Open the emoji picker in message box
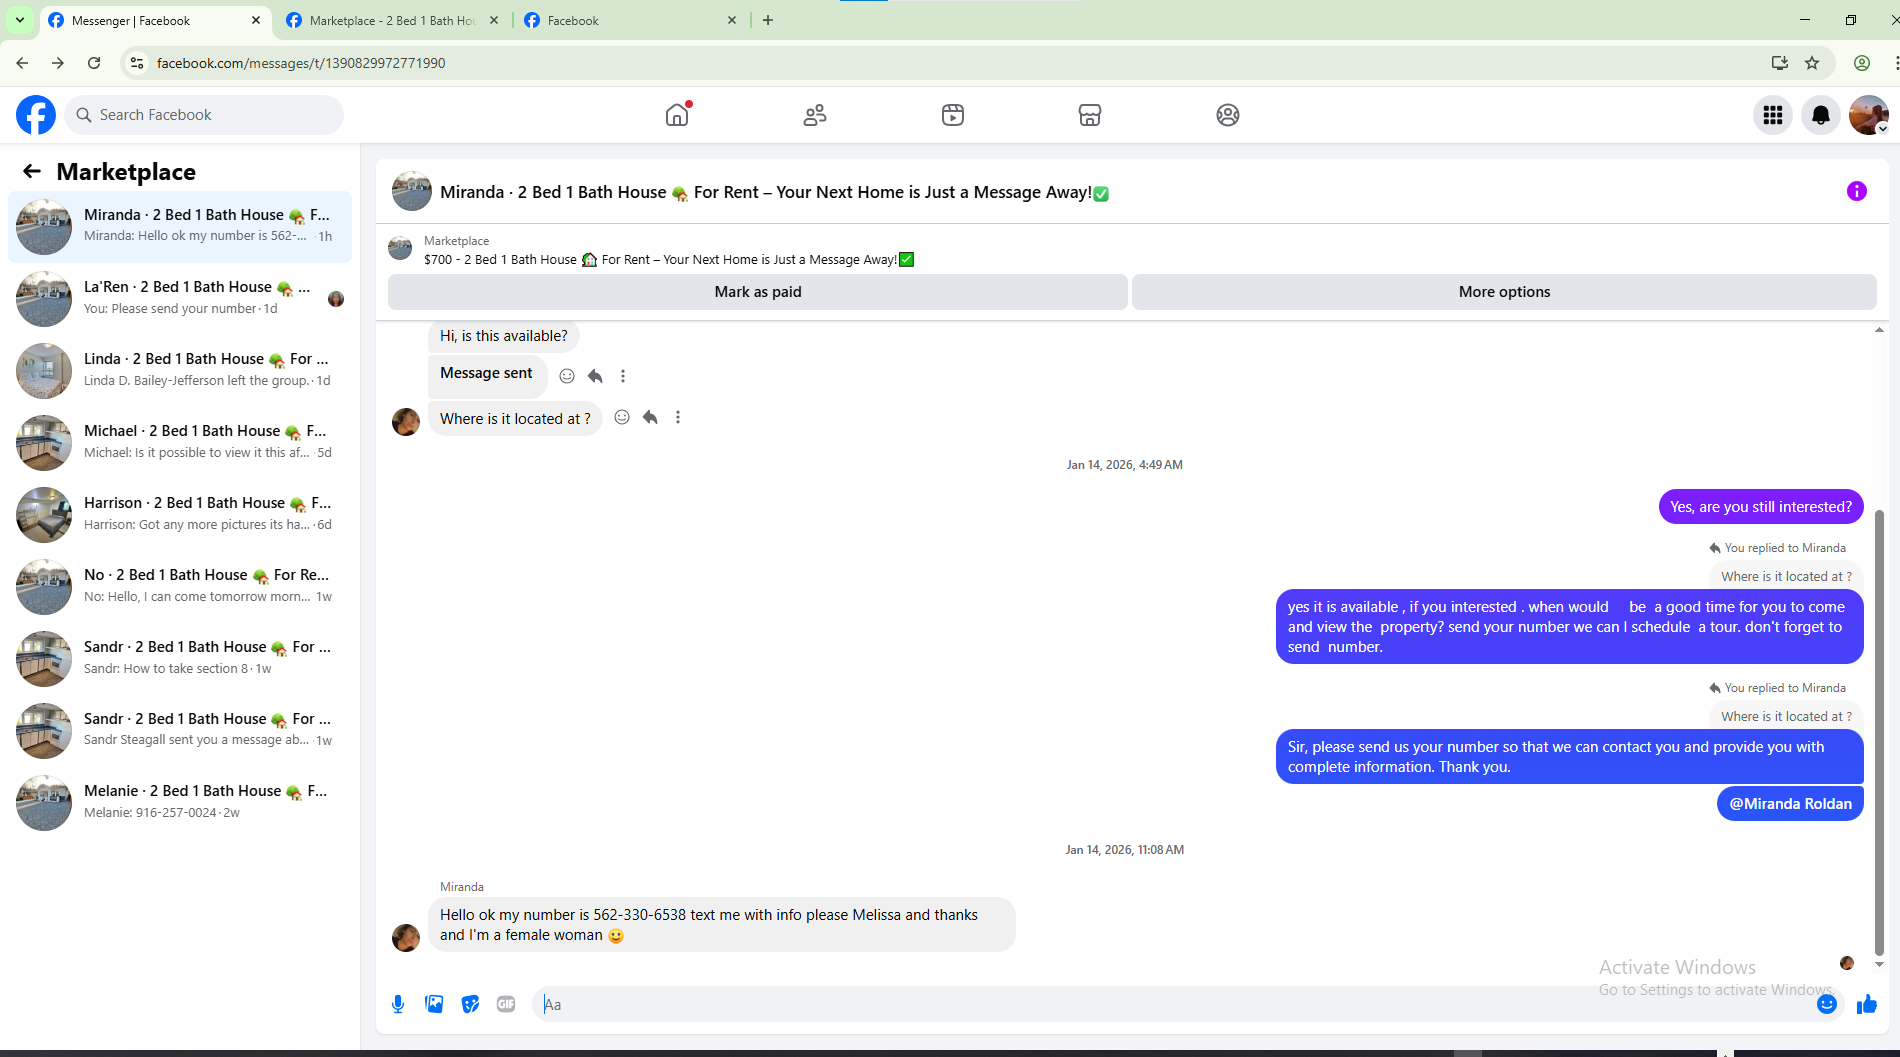 pyautogui.click(x=1826, y=1004)
